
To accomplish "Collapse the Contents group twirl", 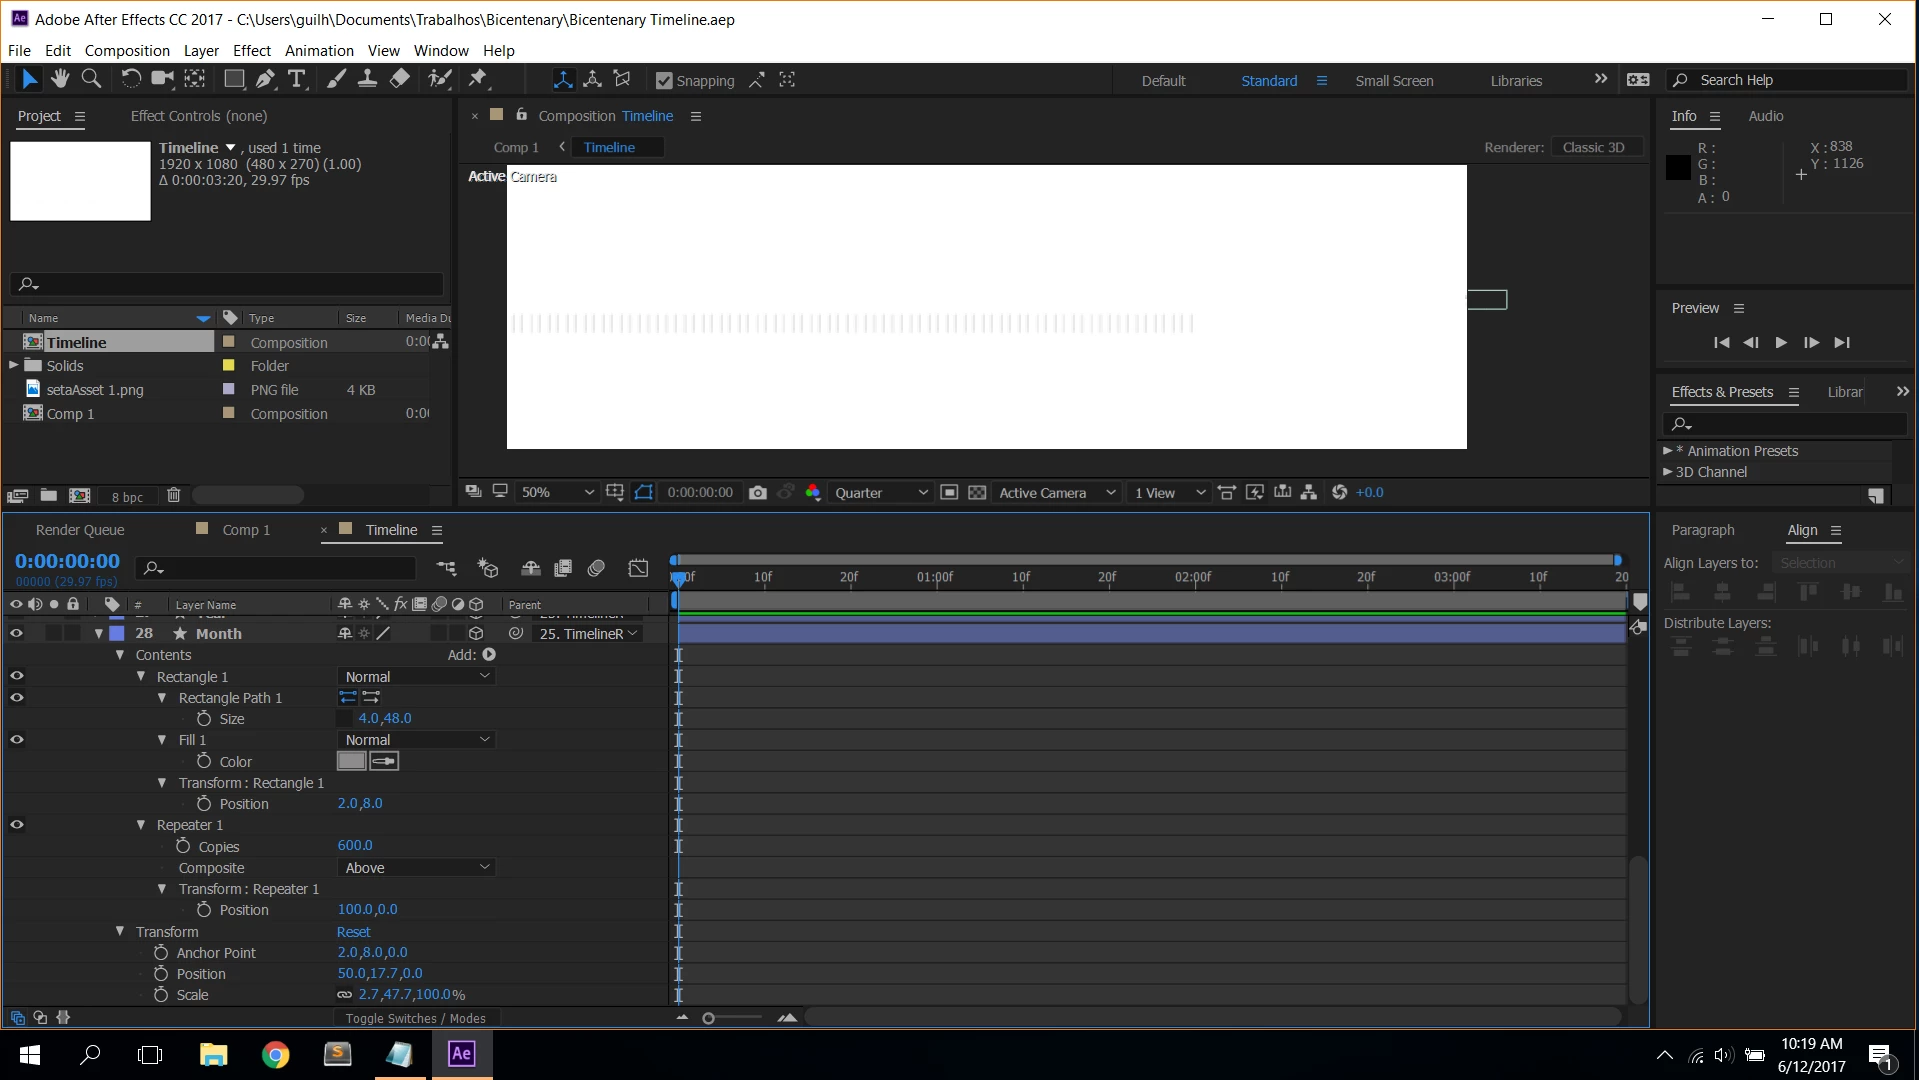I will coord(120,655).
